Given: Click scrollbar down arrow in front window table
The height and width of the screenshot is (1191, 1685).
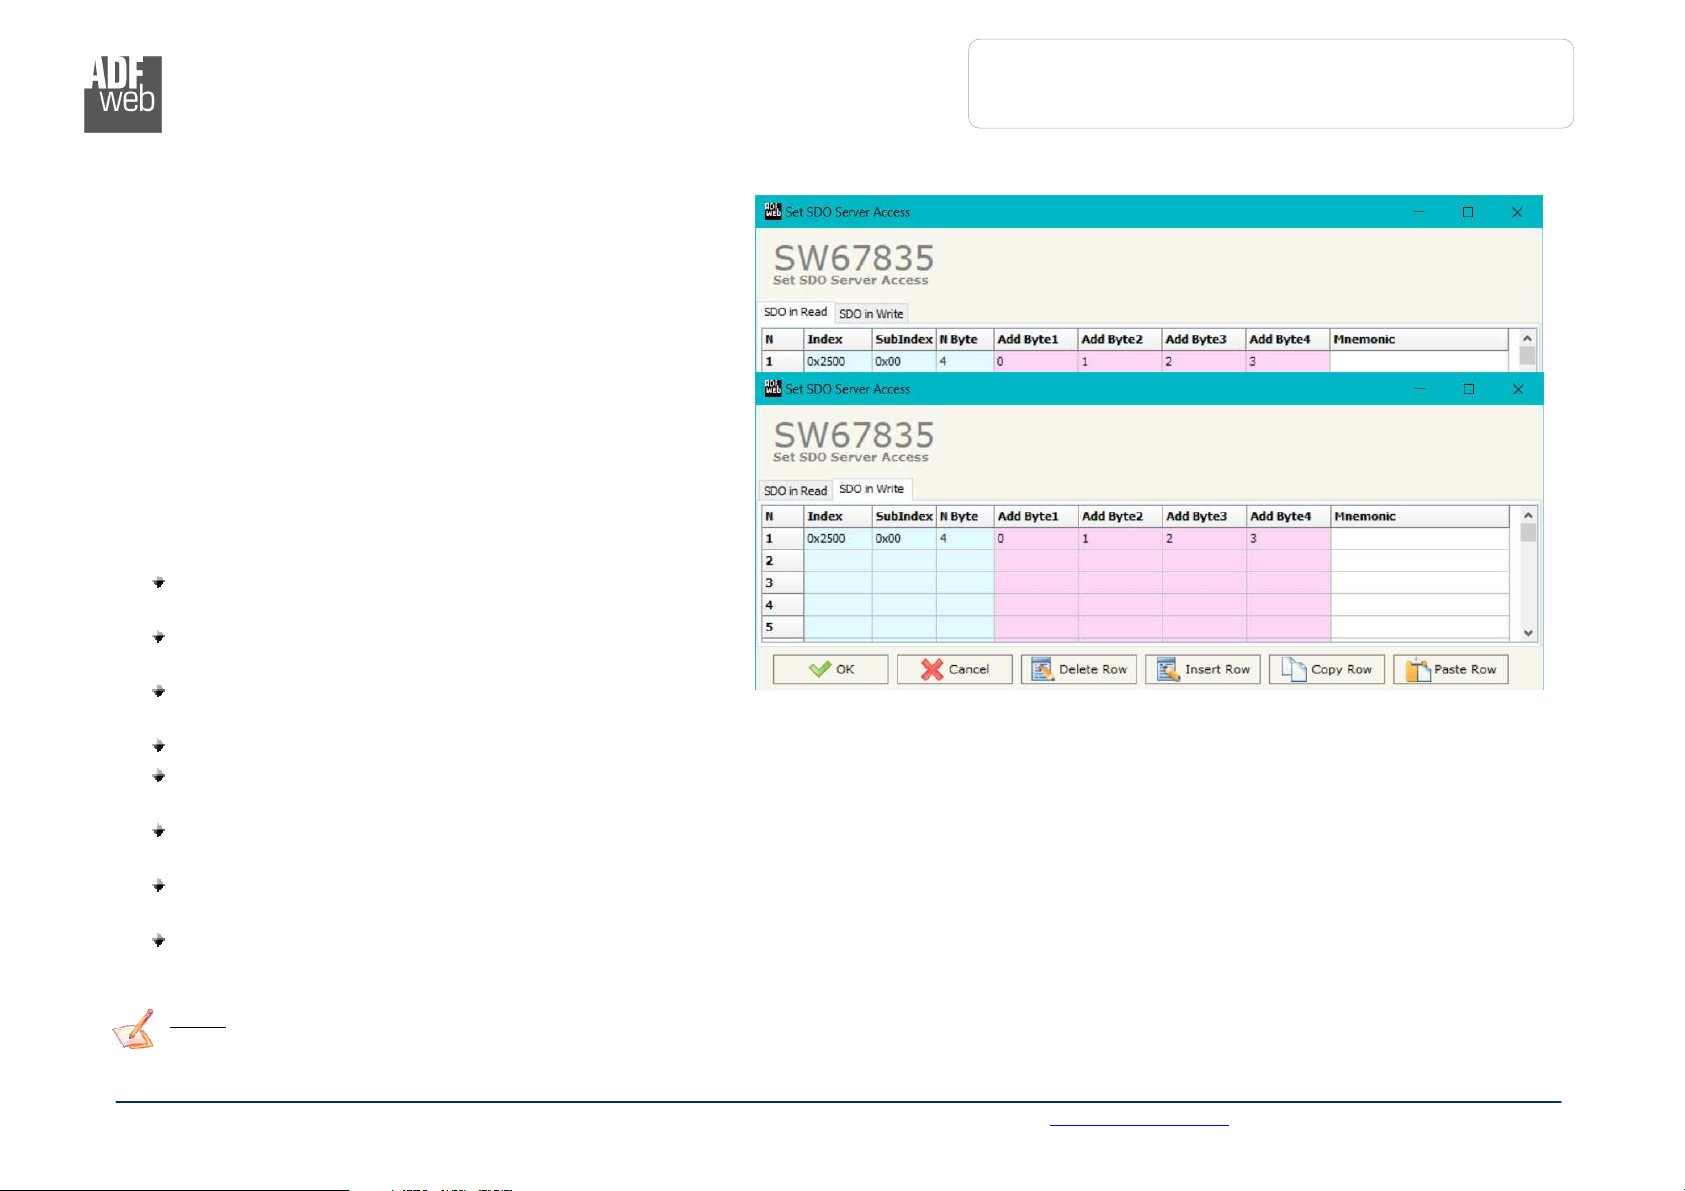Looking at the screenshot, I should coord(1527,632).
